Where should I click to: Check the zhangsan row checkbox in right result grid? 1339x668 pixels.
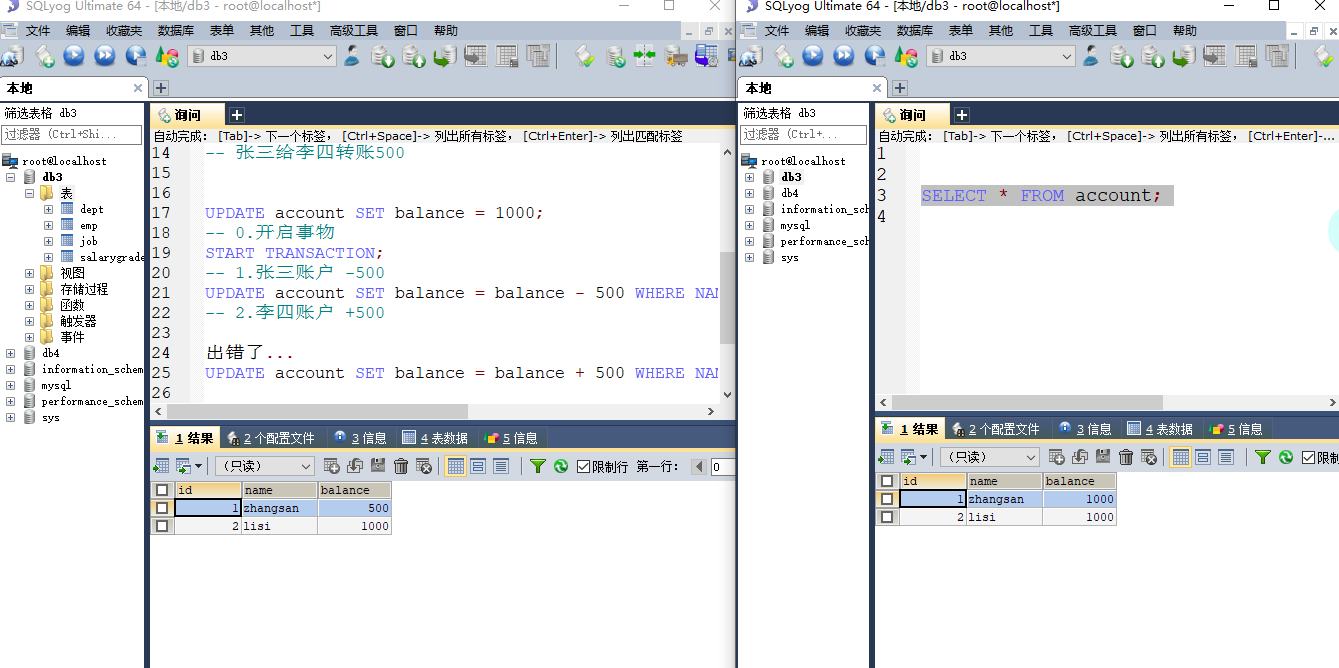point(887,499)
